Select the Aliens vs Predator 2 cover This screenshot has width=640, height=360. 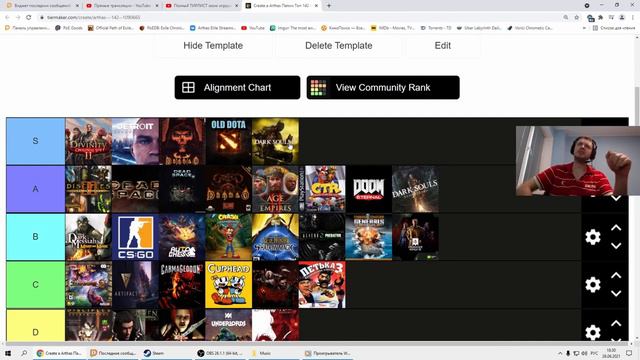(x=322, y=237)
